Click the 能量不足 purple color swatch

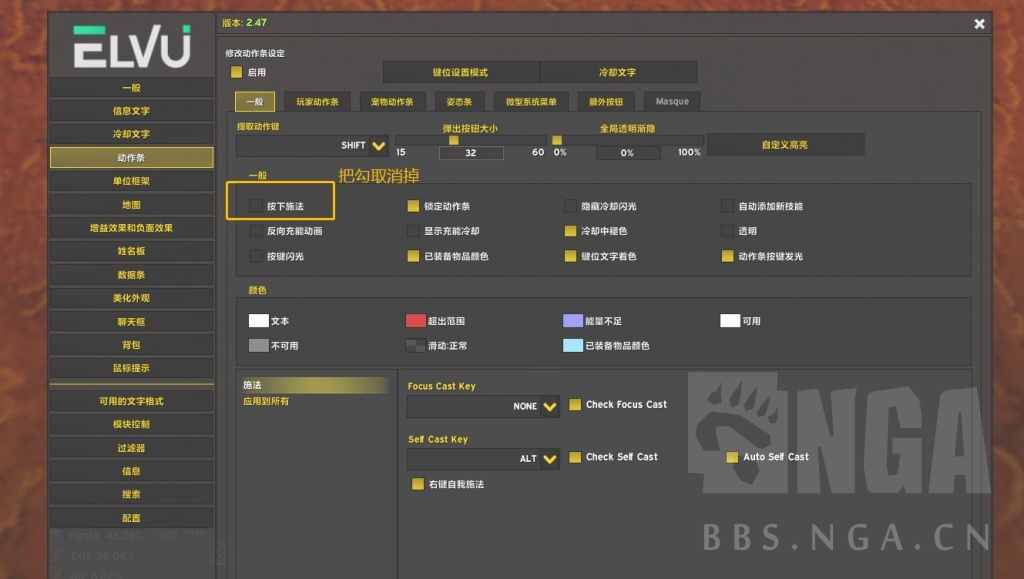[x=575, y=320]
